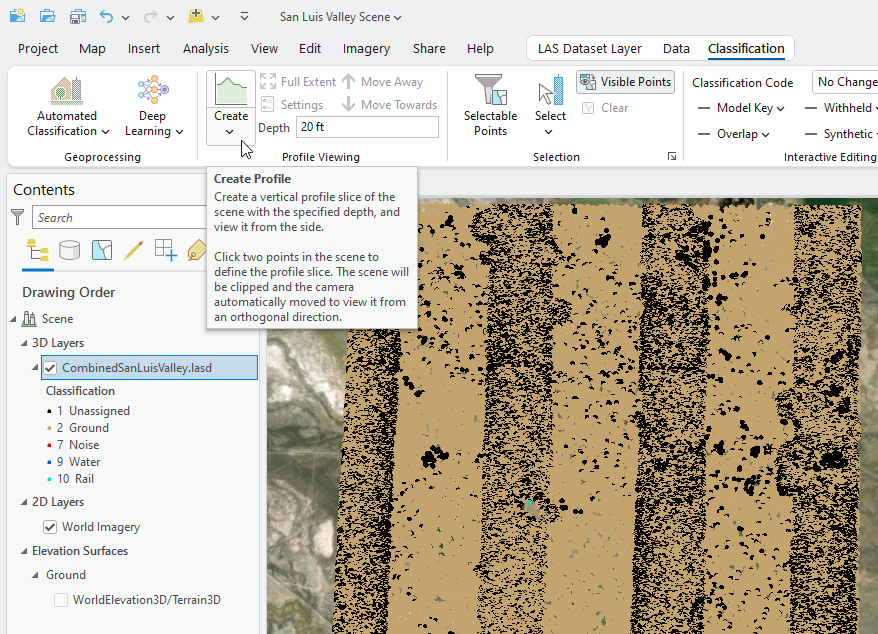Enable the WorldElevation3D/Terrain3D surface
The width and height of the screenshot is (878, 634).
click(x=61, y=600)
